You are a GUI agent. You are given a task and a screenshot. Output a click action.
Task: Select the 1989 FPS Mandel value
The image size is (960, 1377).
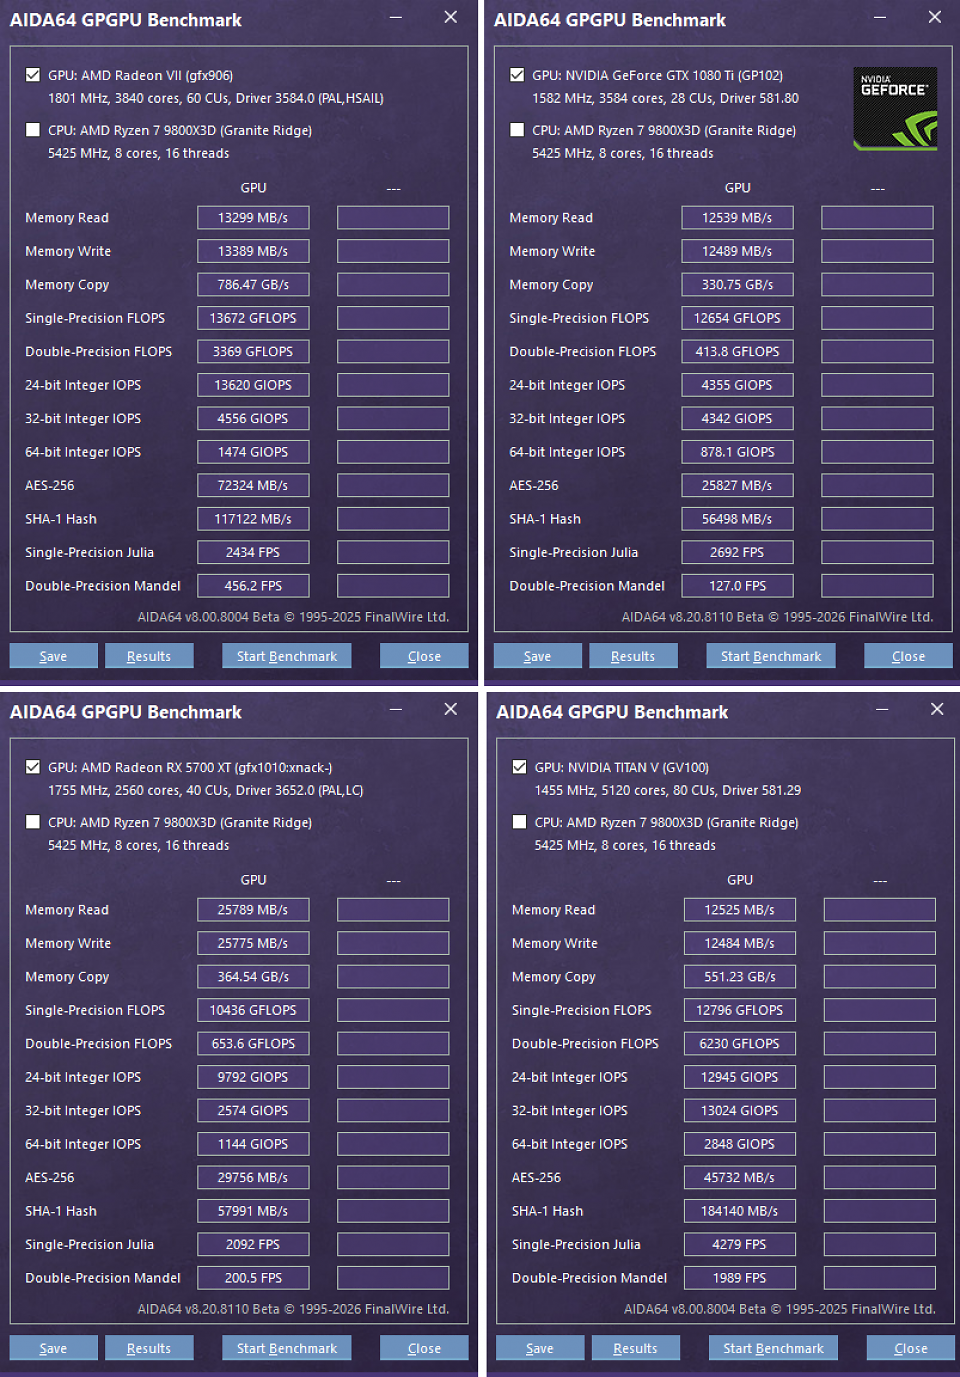click(740, 1278)
